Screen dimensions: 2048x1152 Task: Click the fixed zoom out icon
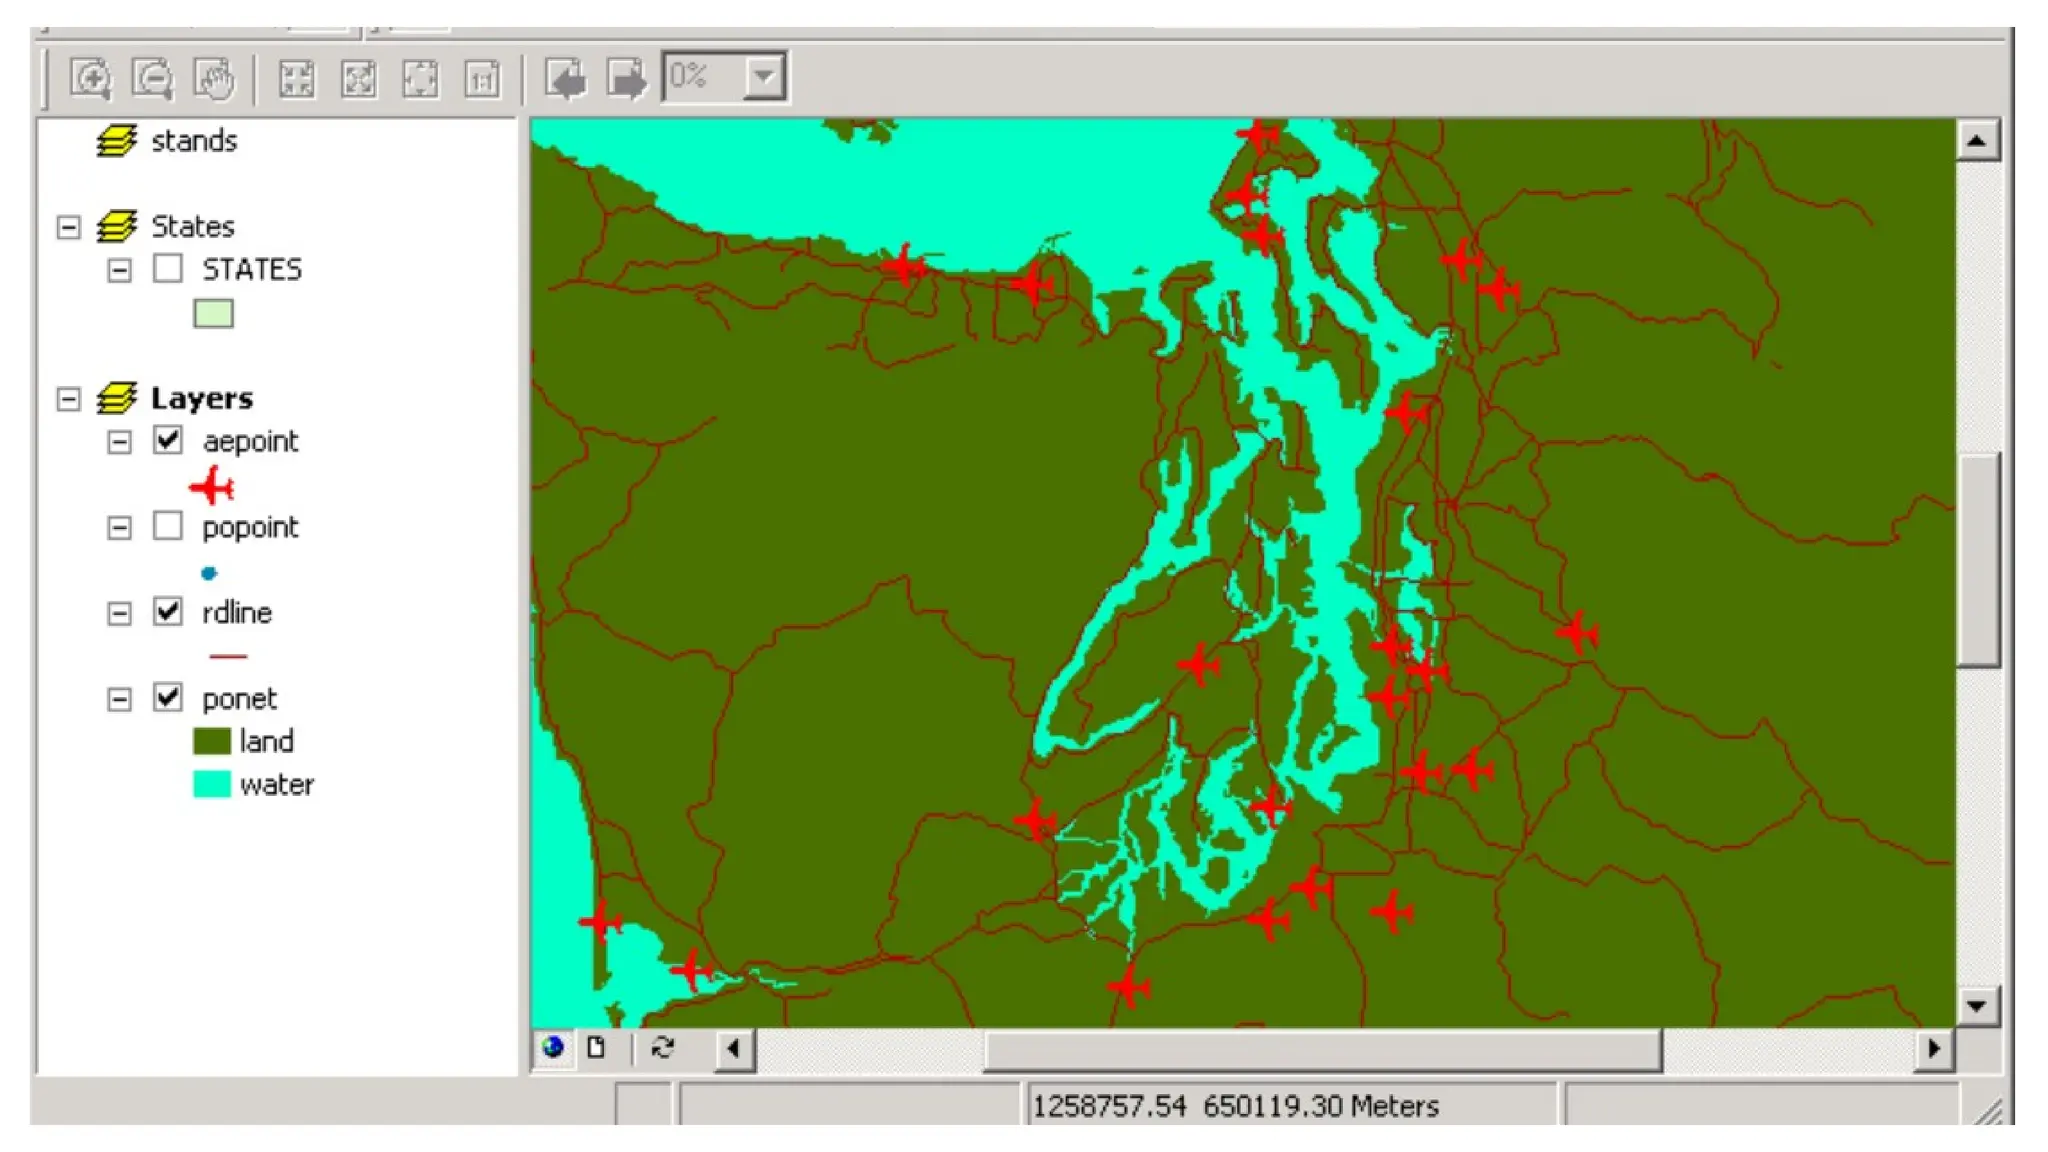pos(358,78)
